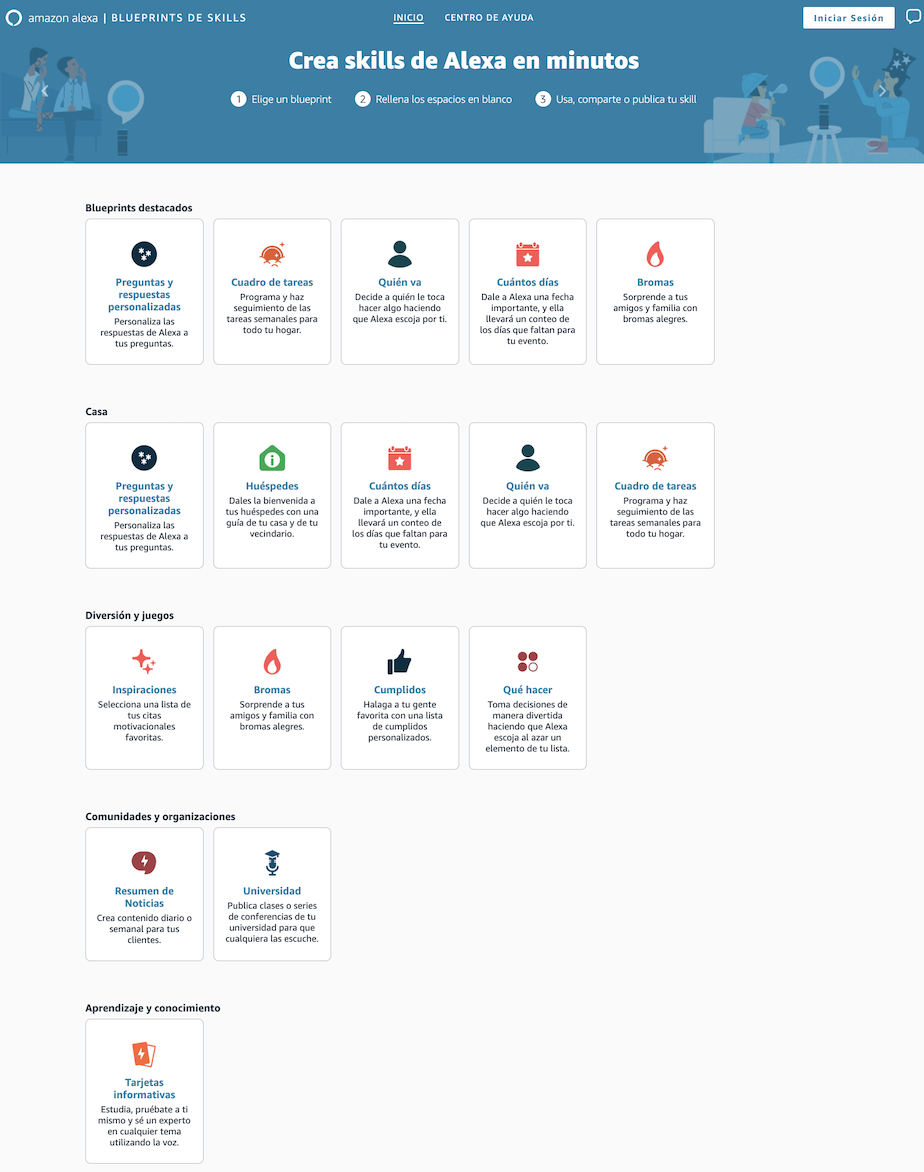Click the Amazon Alexa logo in header

pos(52,18)
